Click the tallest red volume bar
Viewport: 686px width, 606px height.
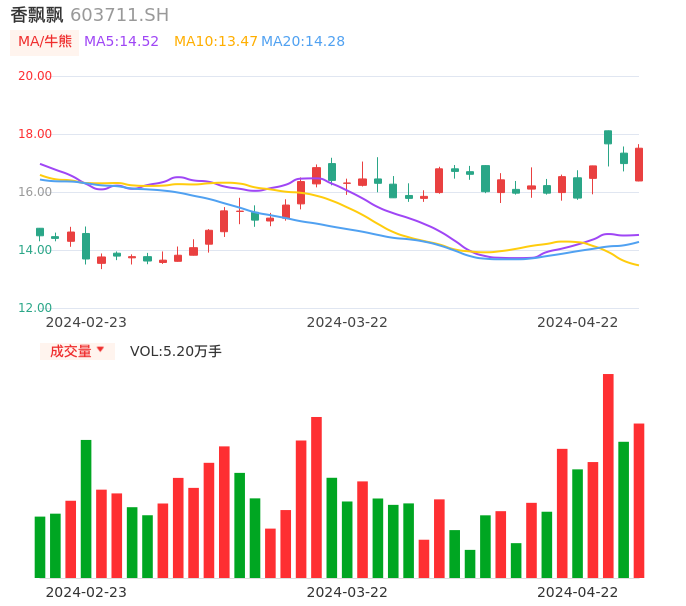608,475
